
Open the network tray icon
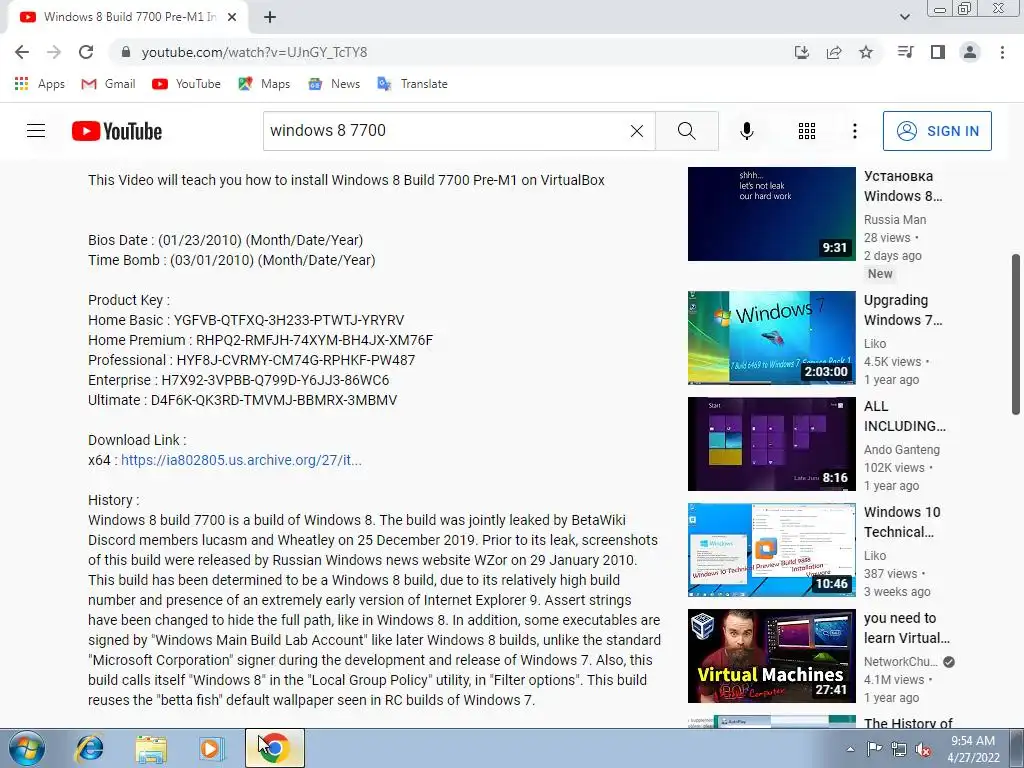tap(899, 748)
